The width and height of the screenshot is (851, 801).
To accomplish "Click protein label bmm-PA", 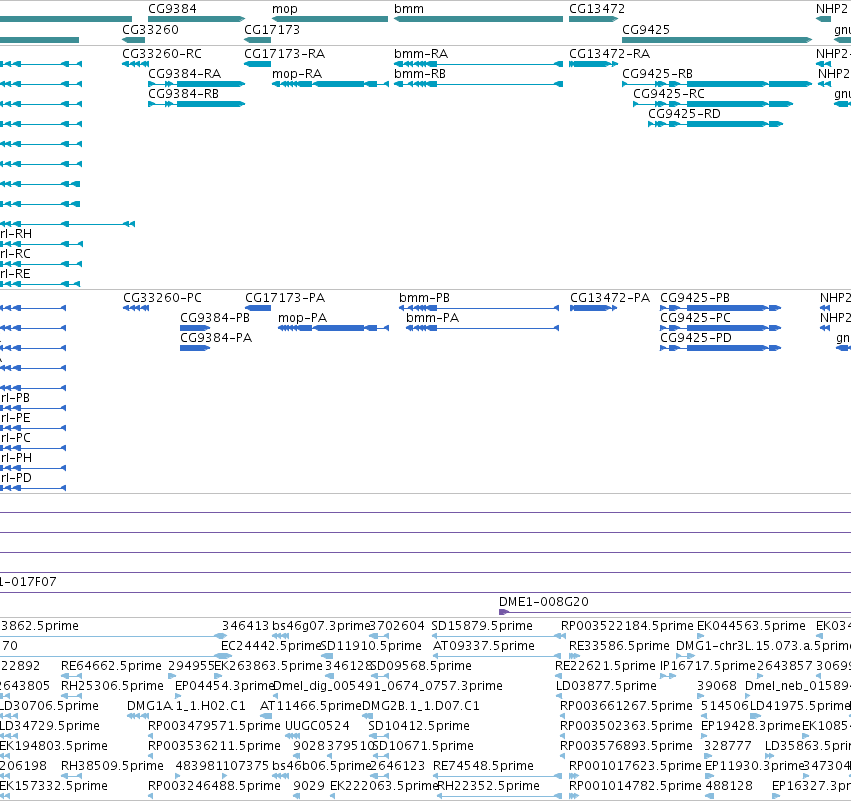I will click(433, 317).
